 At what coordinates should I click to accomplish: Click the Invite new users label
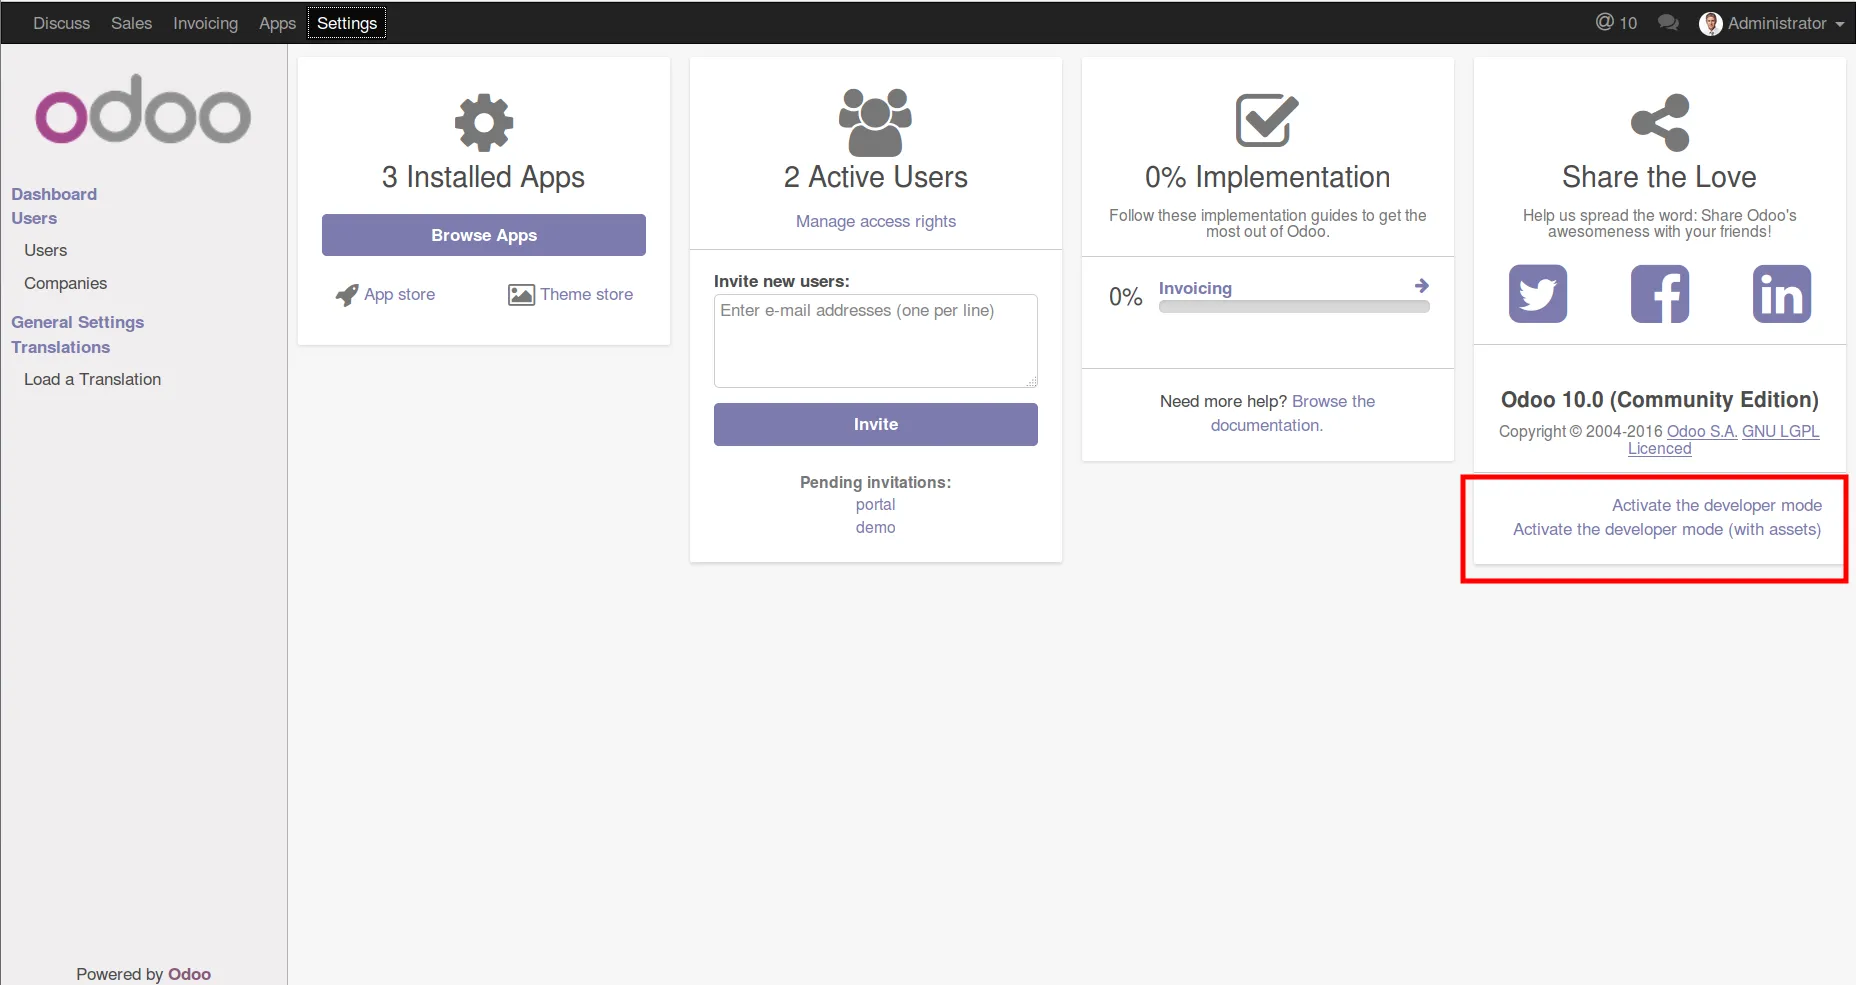tap(782, 281)
